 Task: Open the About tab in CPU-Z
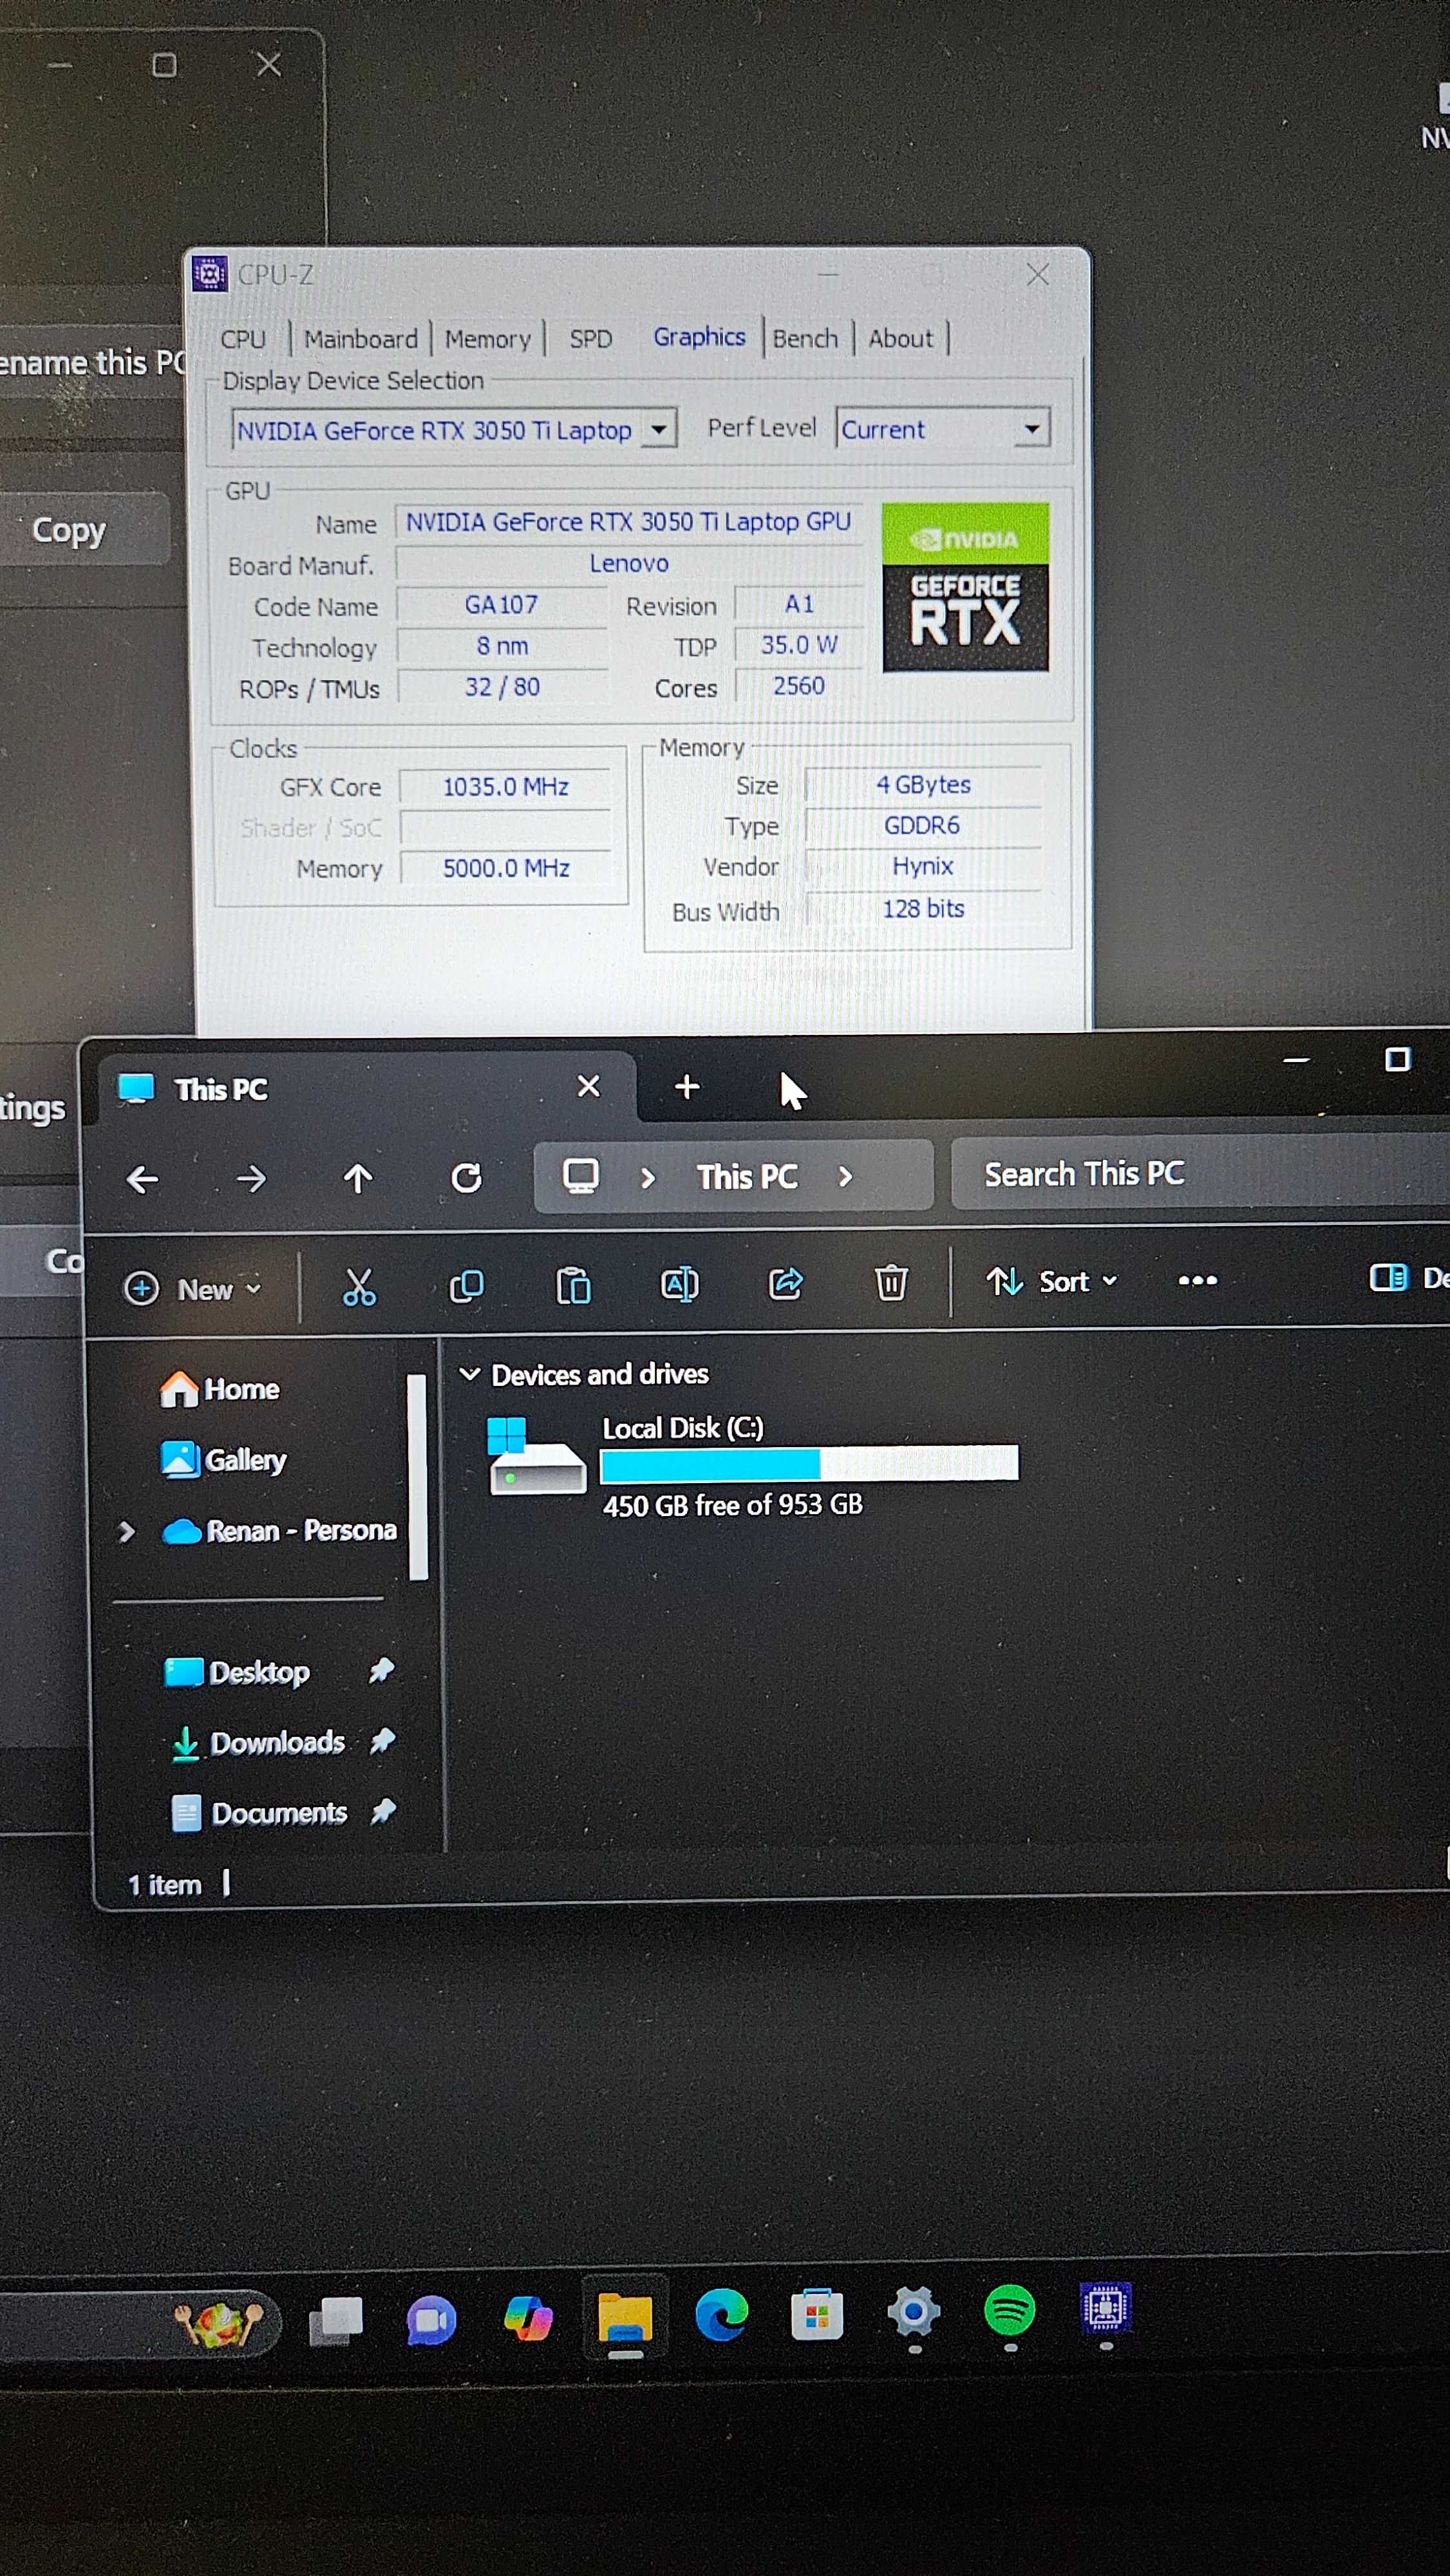900,339
